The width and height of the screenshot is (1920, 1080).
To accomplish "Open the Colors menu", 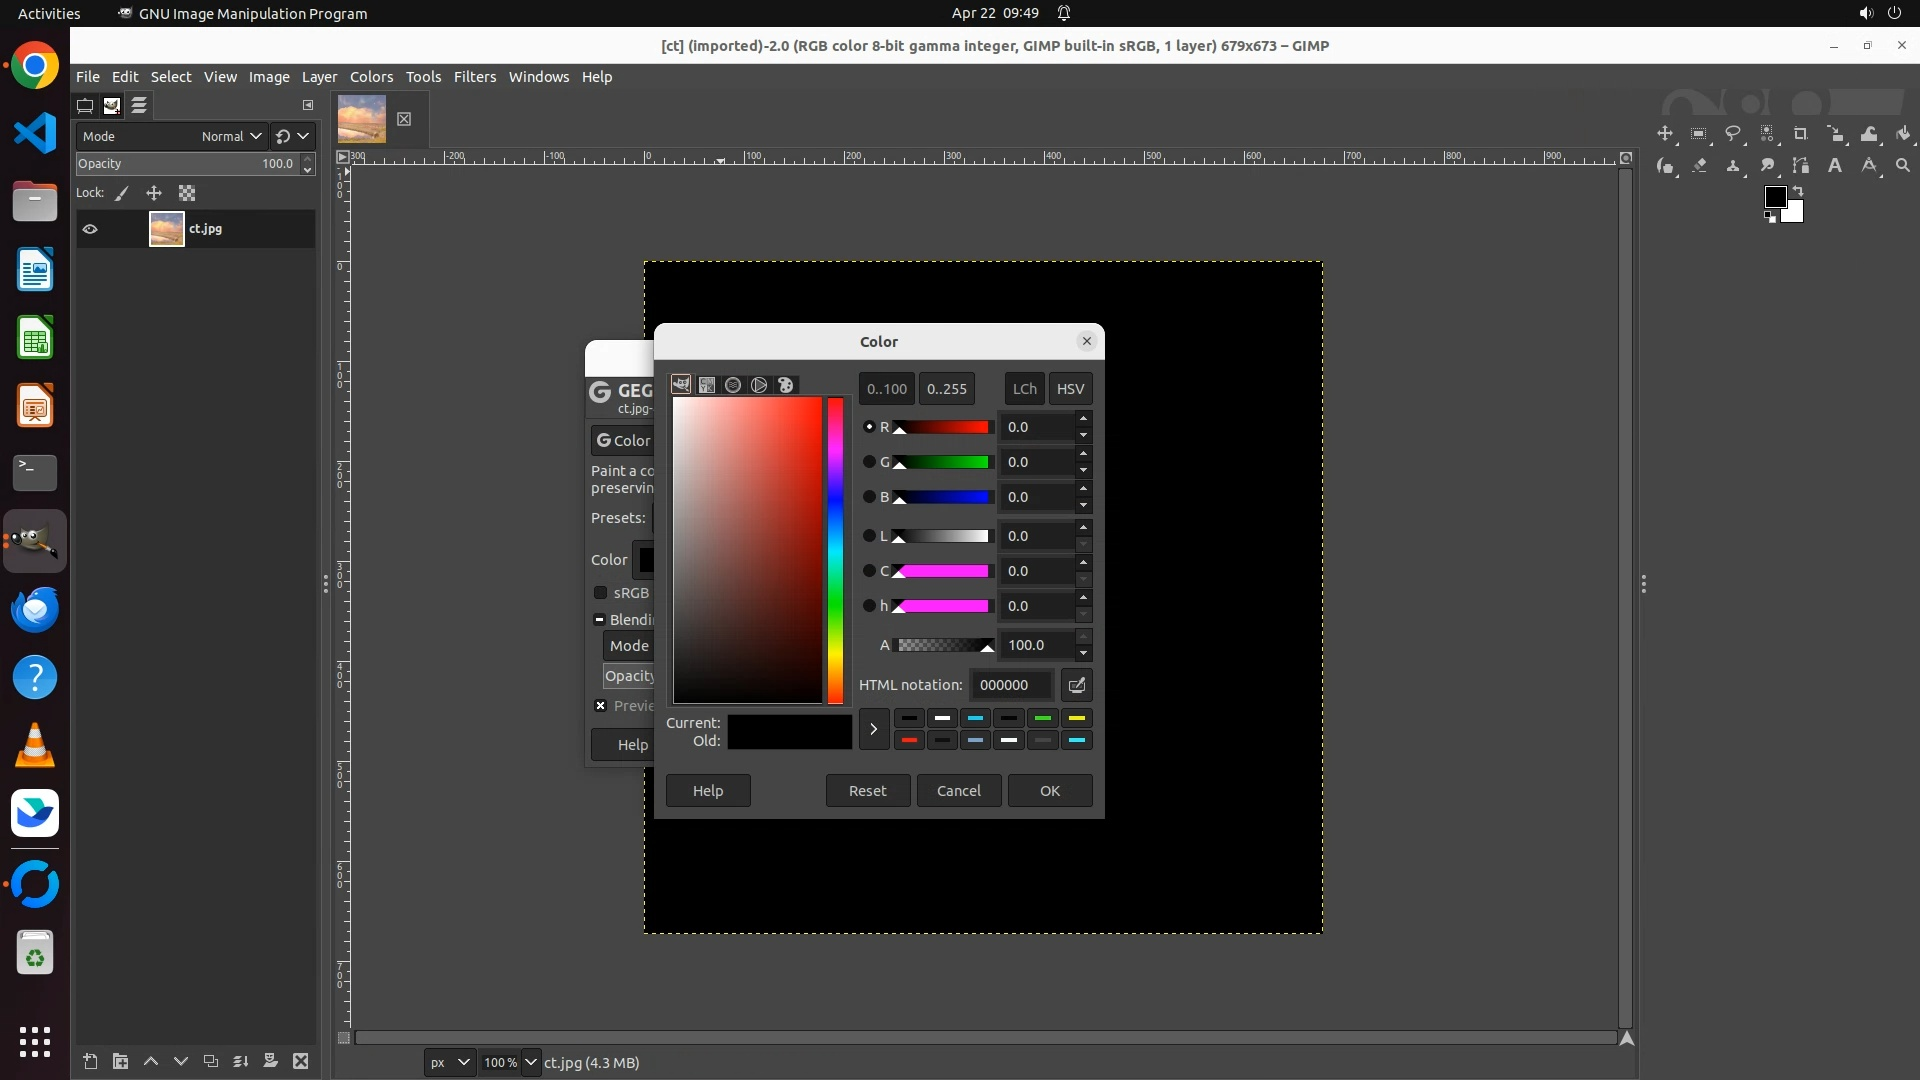I will 371,77.
